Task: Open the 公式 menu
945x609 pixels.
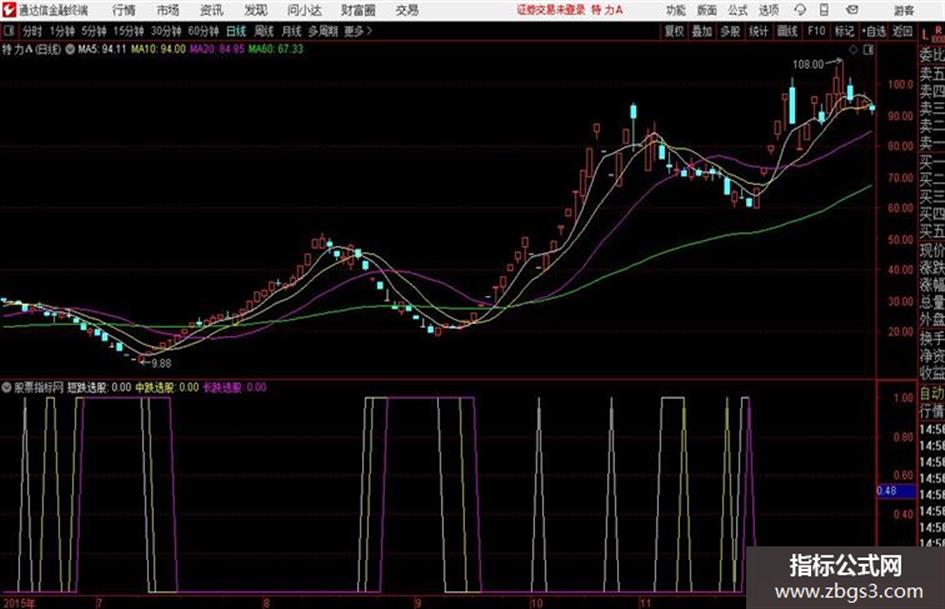Action: (738, 10)
